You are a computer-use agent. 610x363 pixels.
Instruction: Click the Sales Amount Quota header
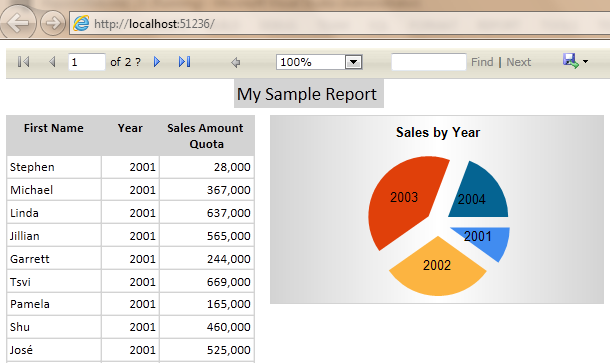pyautogui.click(x=206, y=136)
